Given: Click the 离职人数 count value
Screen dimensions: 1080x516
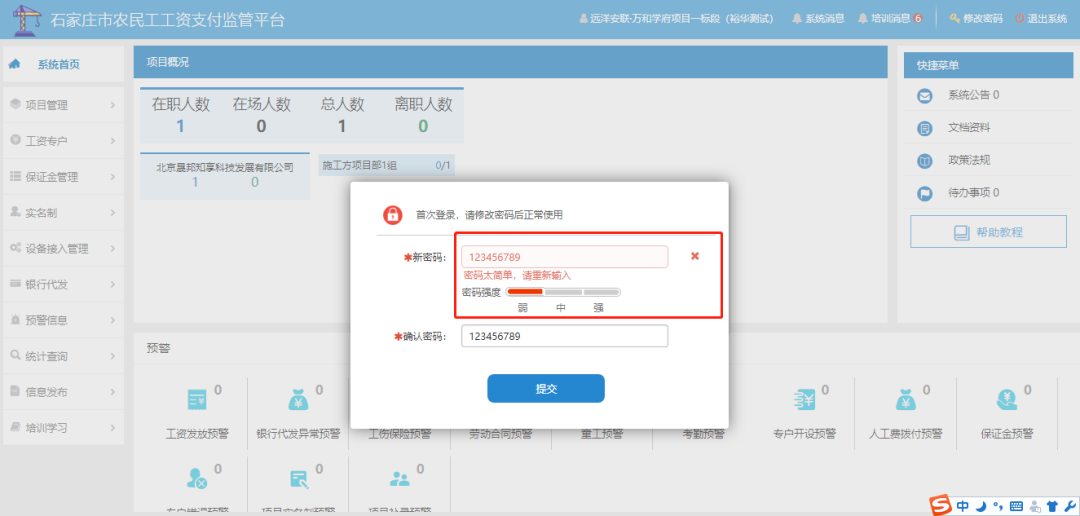Looking at the screenshot, I should (x=423, y=126).
